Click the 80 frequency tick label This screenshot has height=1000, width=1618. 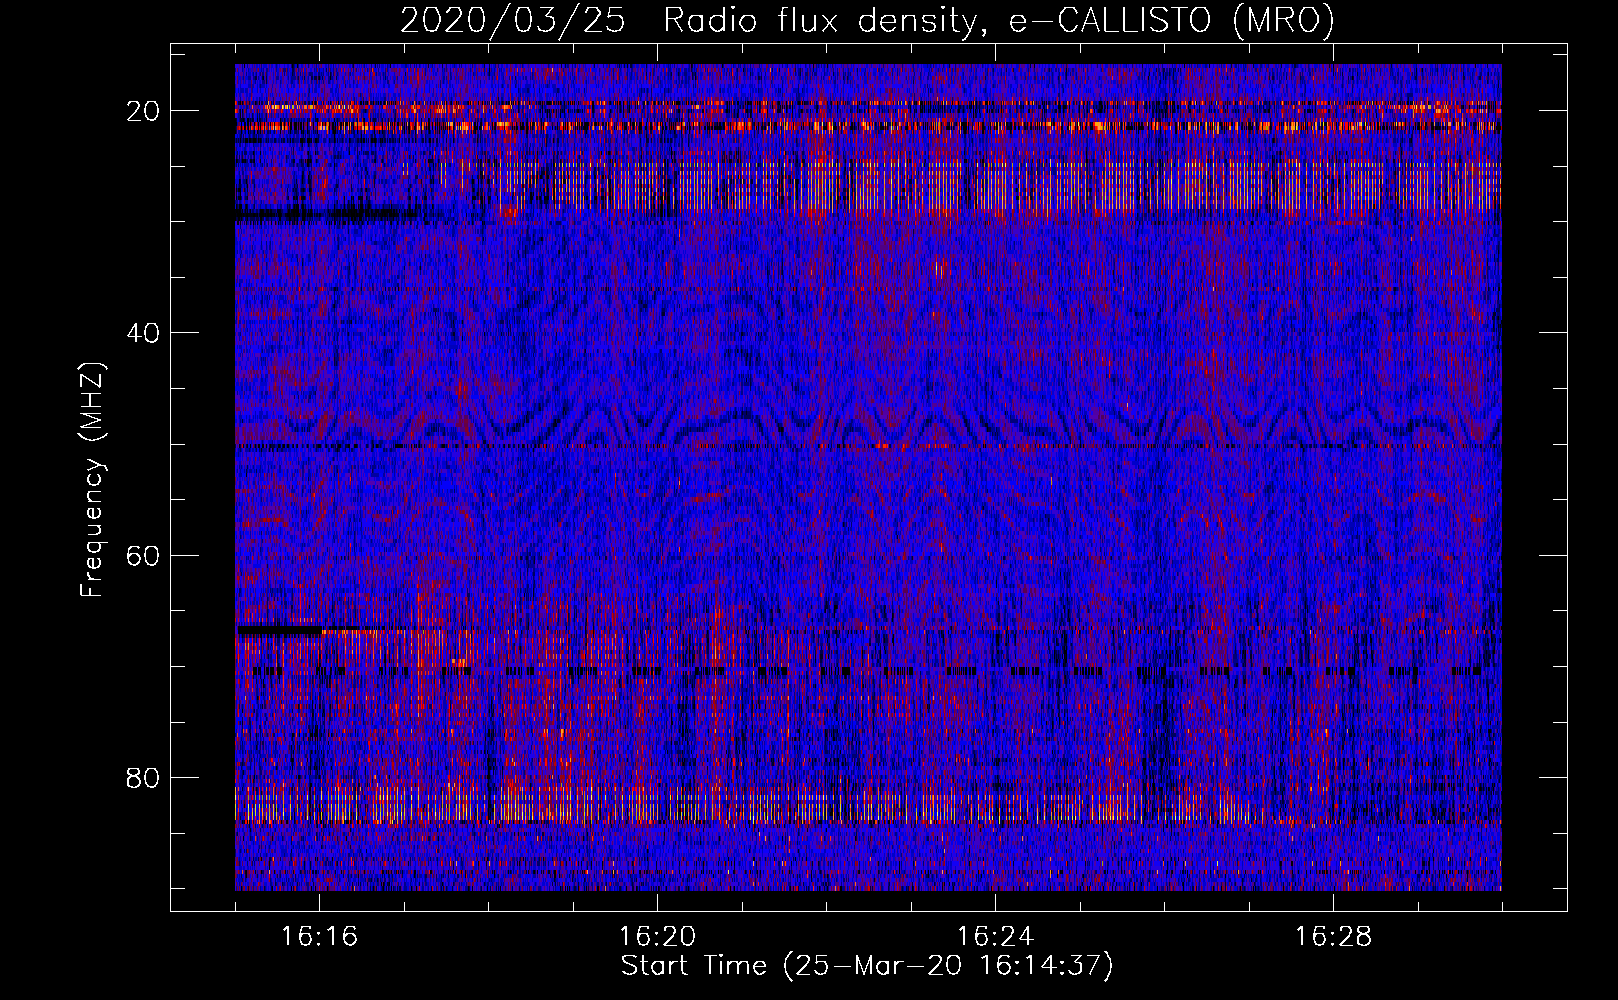pyautogui.click(x=144, y=777)
